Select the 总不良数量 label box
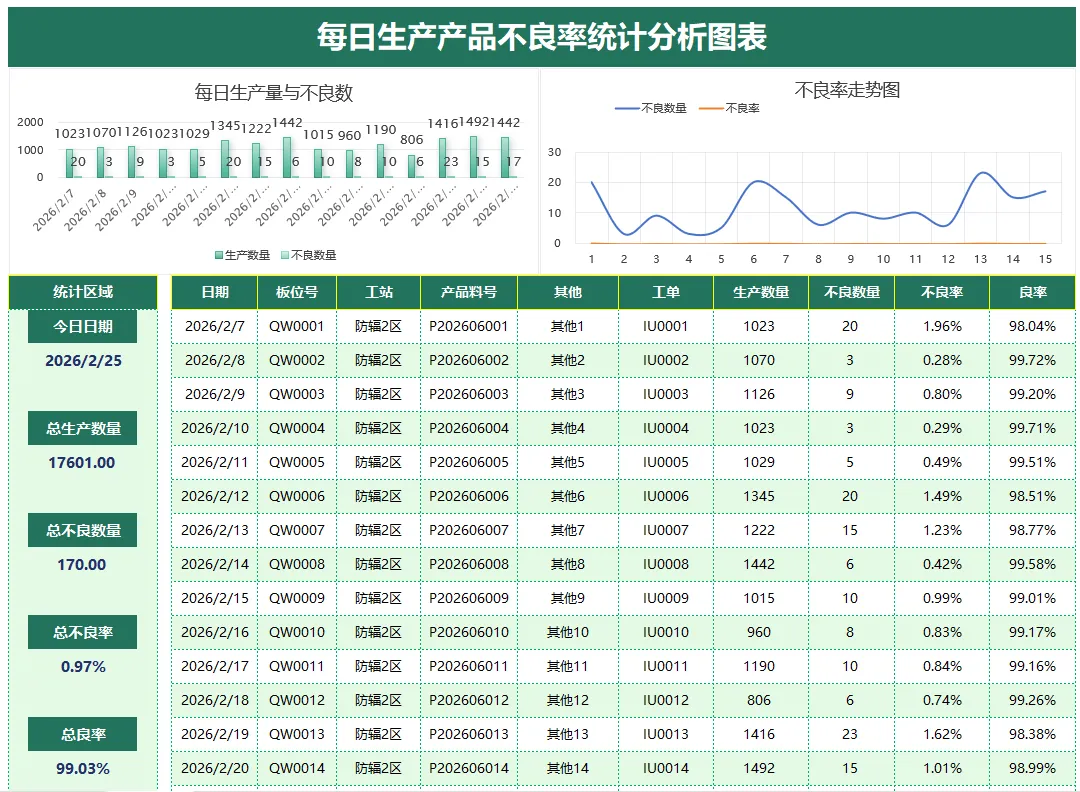 [x=83, y=530]
